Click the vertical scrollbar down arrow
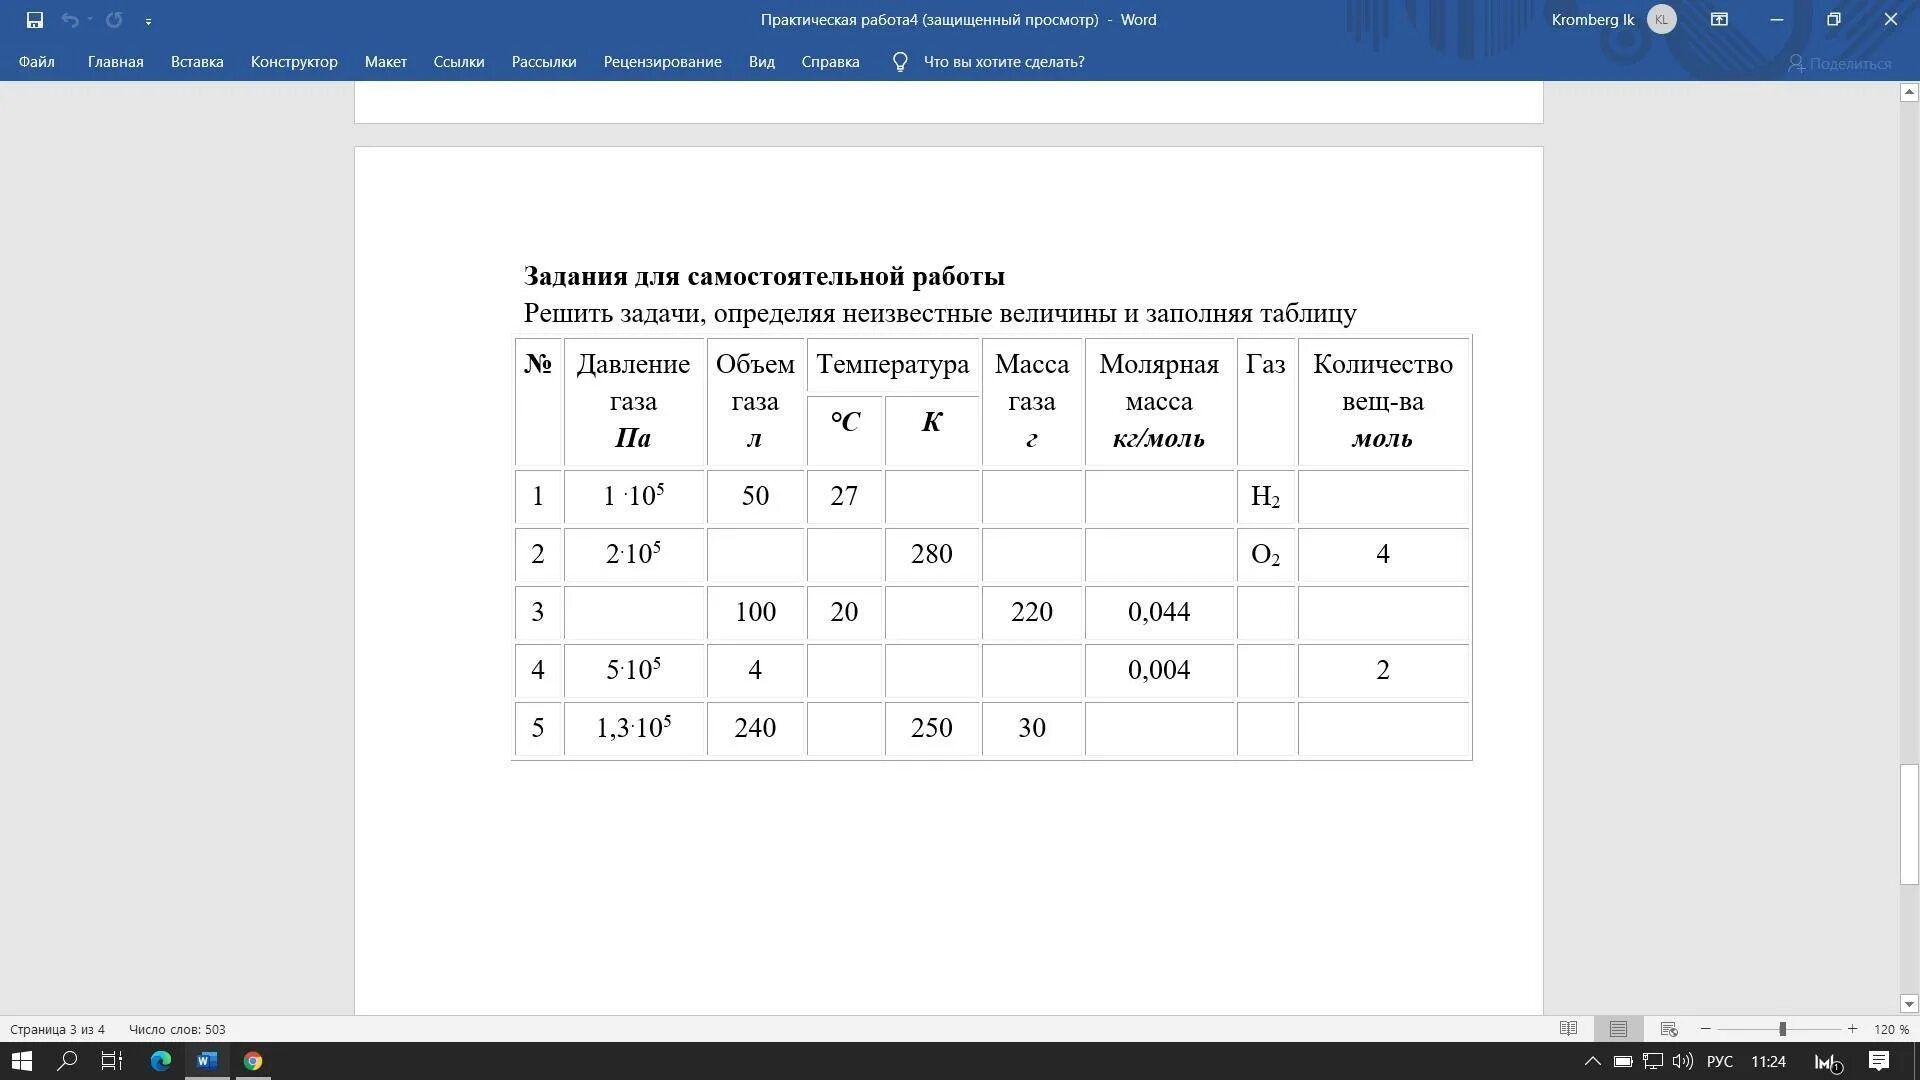Image resolution: width=1920 pixels, height=1080 pixels. coord(1908,1004)
